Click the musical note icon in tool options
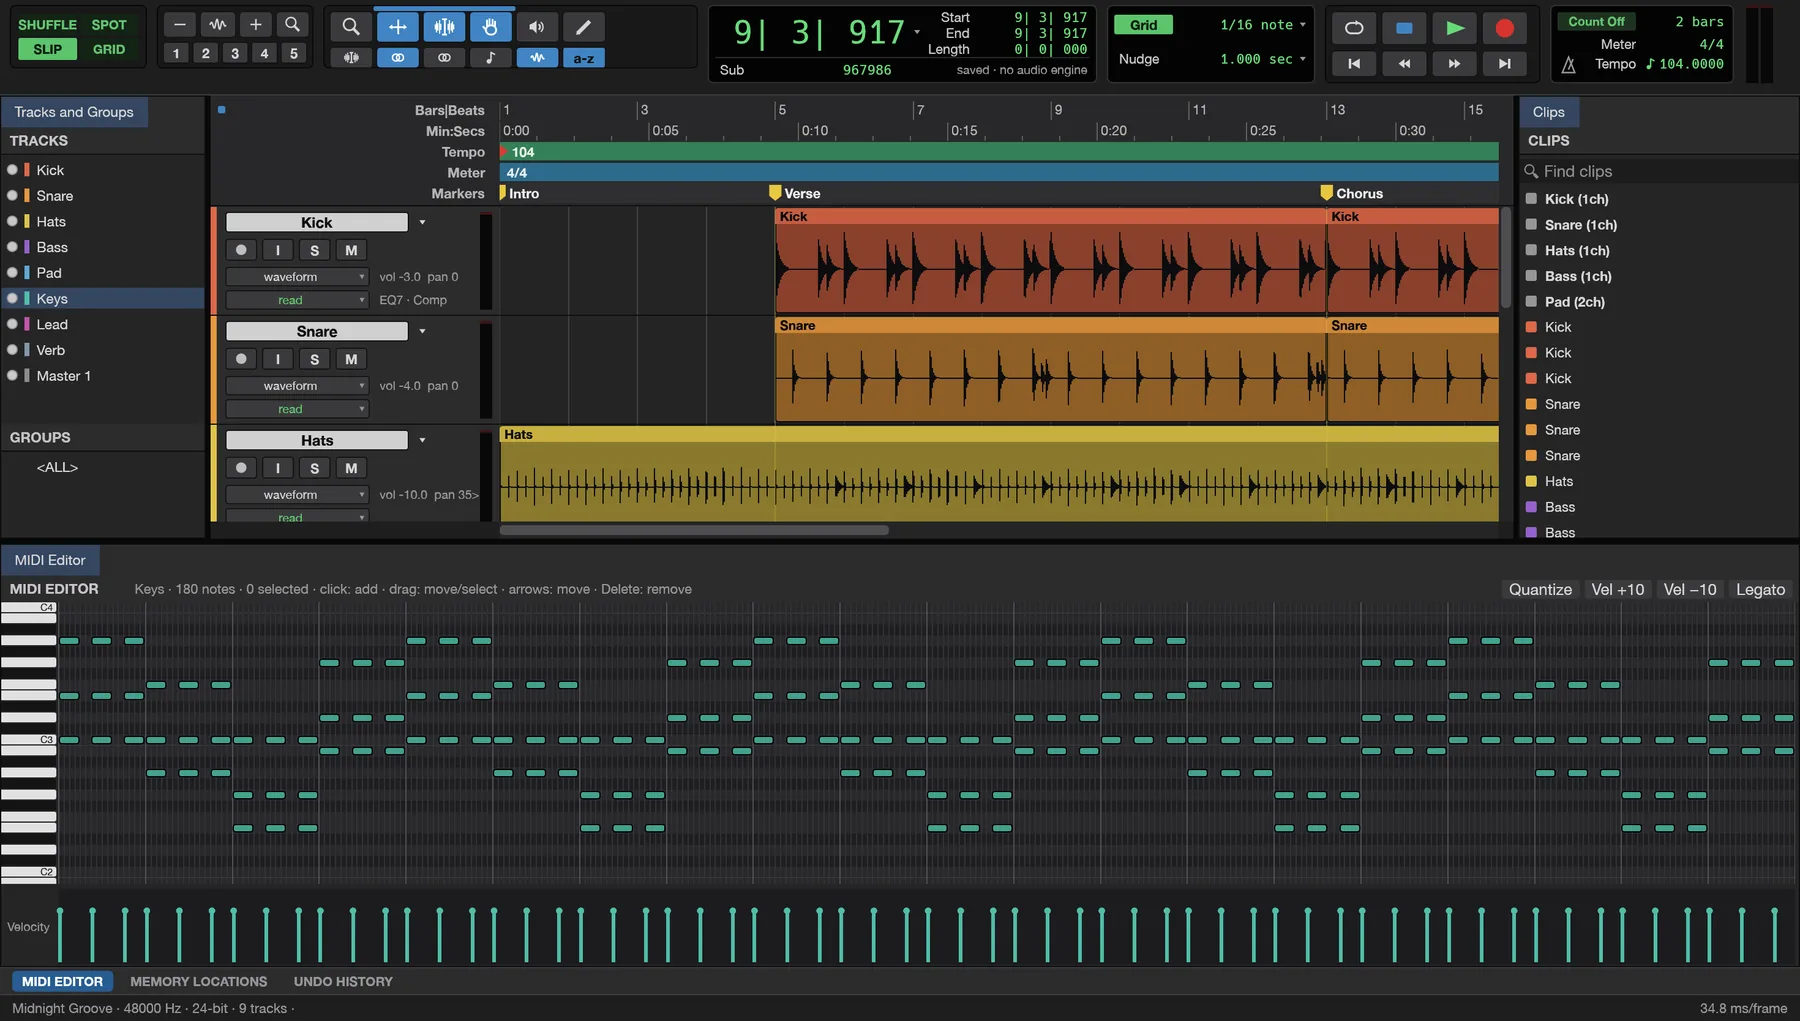 click(x=490, y=58)
